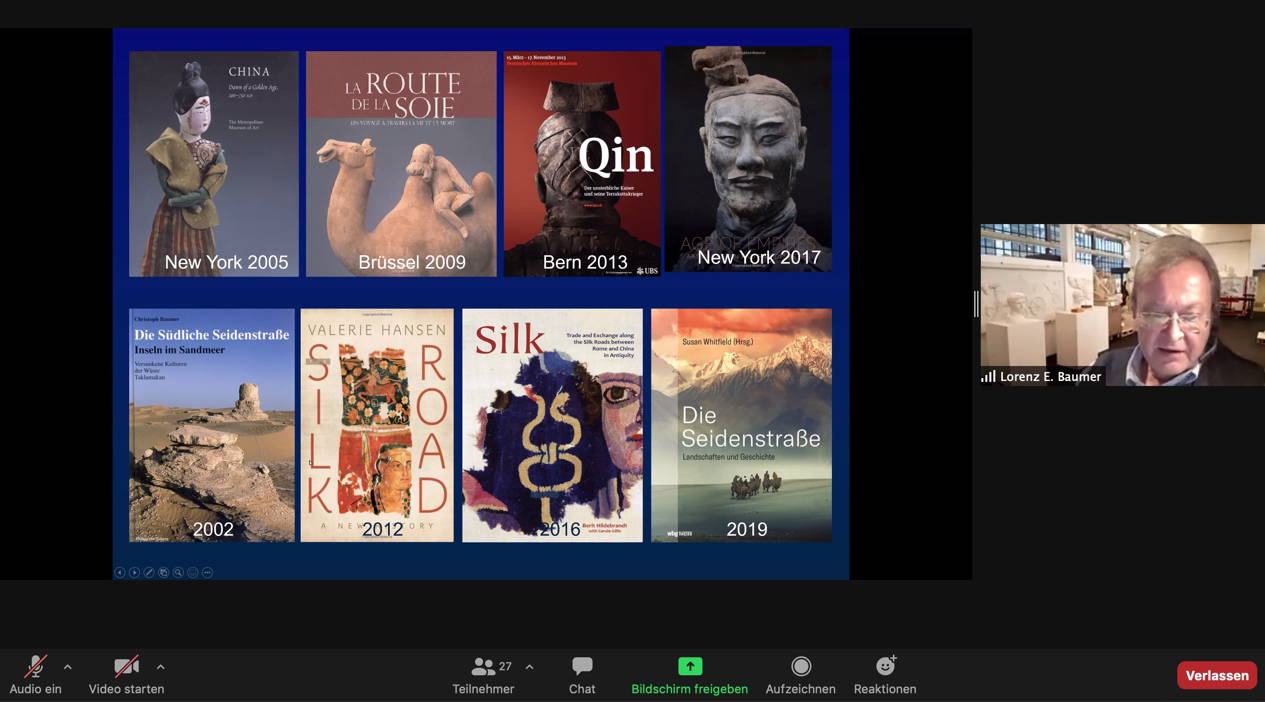Image resolution: width=1265 pixels, height=702 pixels.
Task: Click the 'Landschaften und Geschichte' subtitle
Action: tap(728, 457)
